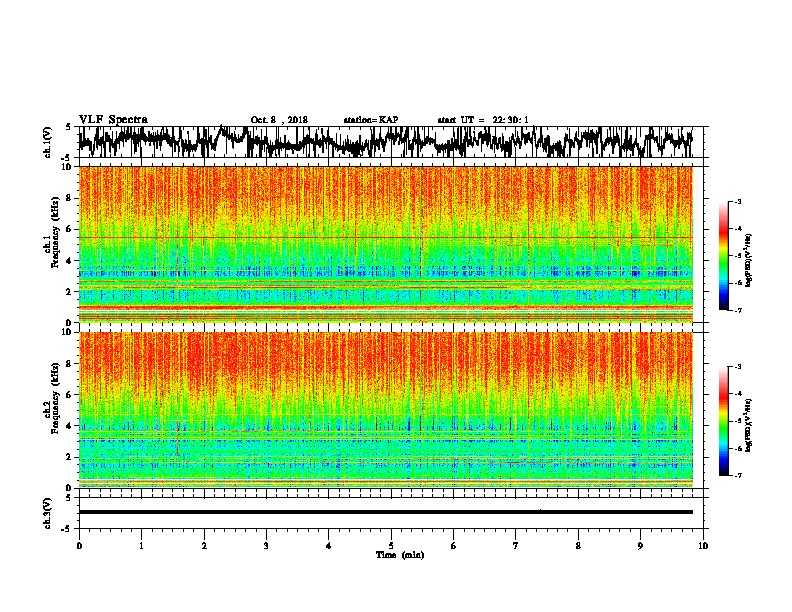The height and width of the screenshot is (612, 792).
Task: Click the time axis tick label "2"
Action: (204, 546)
